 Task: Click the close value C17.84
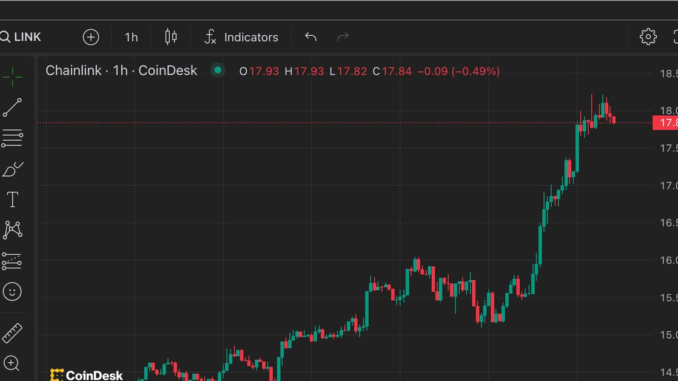click(392, 71)
